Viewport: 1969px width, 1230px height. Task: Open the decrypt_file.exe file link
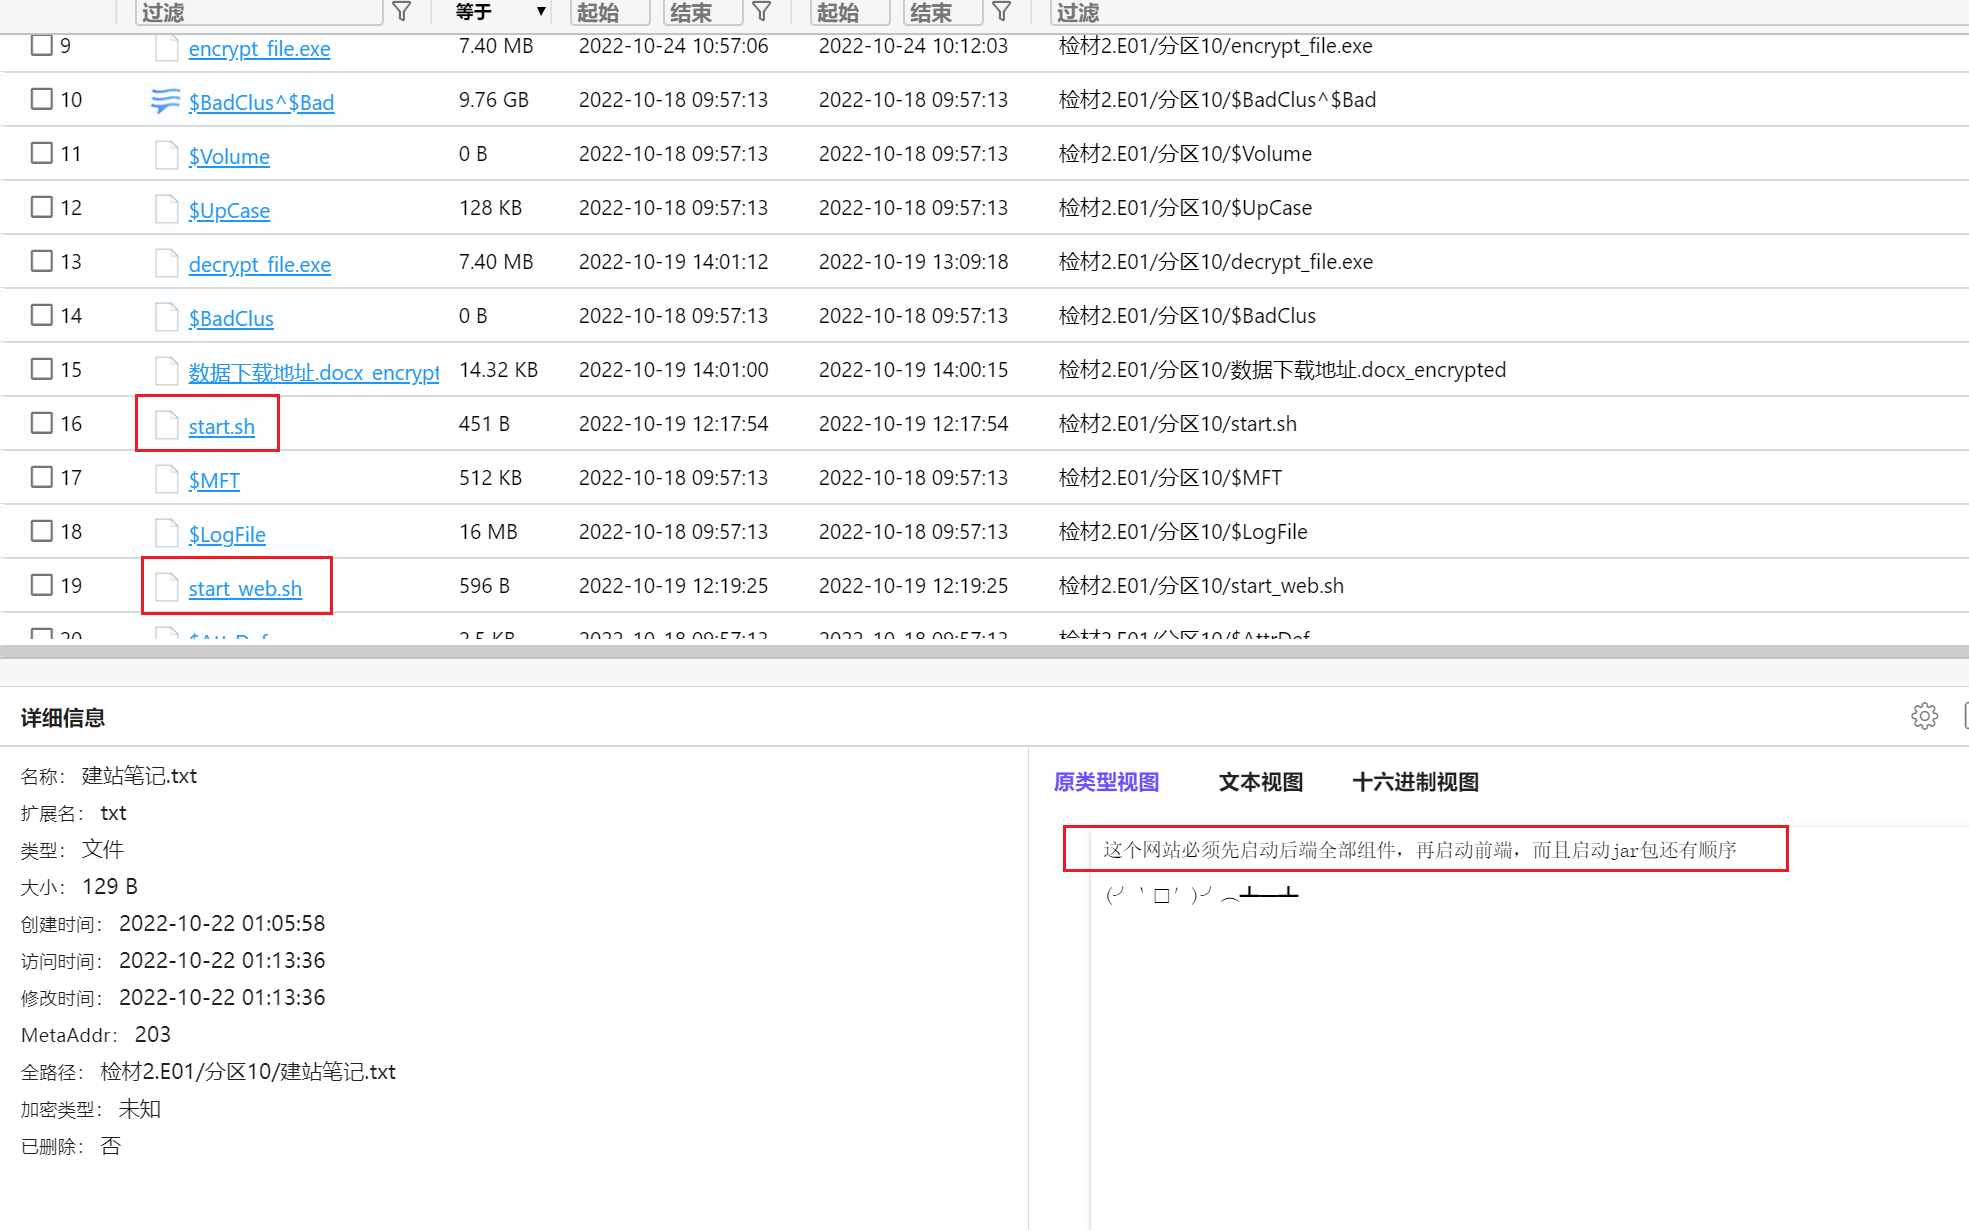point(259,264)
